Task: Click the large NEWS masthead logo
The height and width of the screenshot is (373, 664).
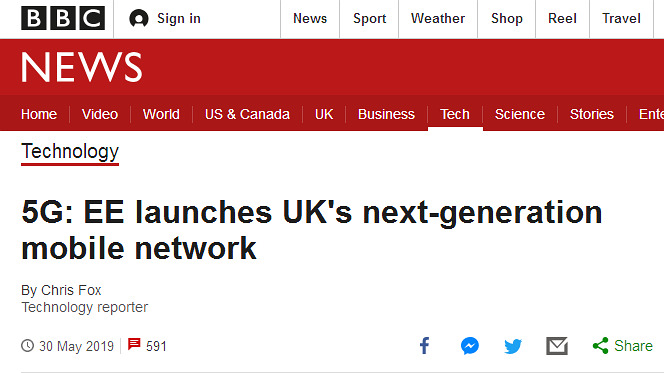Action: (x=82, y=67)
